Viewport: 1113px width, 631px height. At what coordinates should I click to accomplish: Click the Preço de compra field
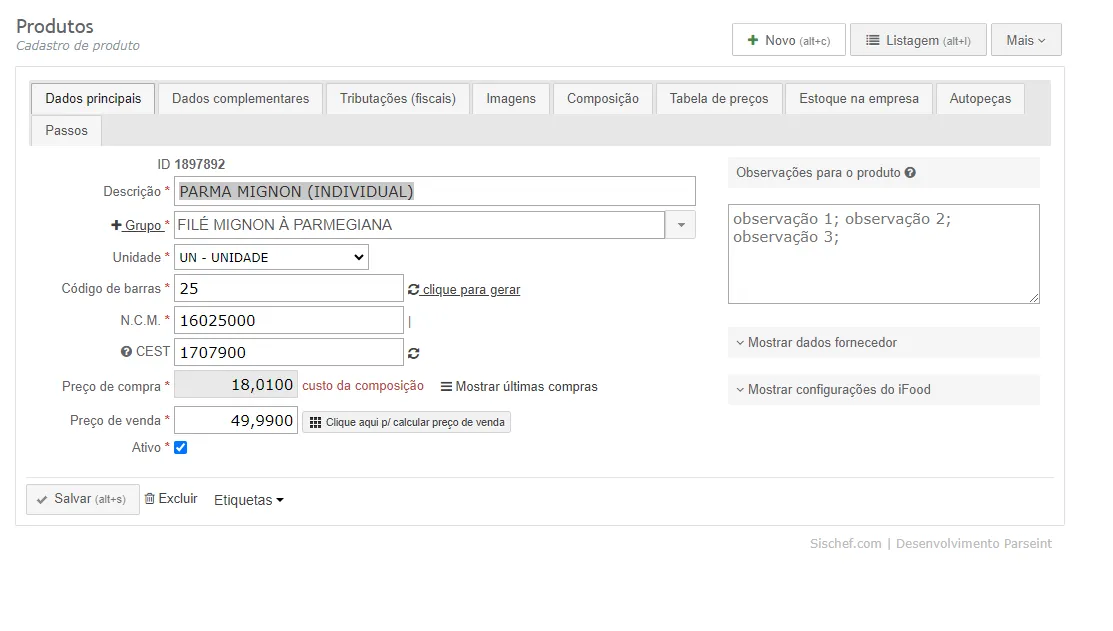[x=236, y=385]
